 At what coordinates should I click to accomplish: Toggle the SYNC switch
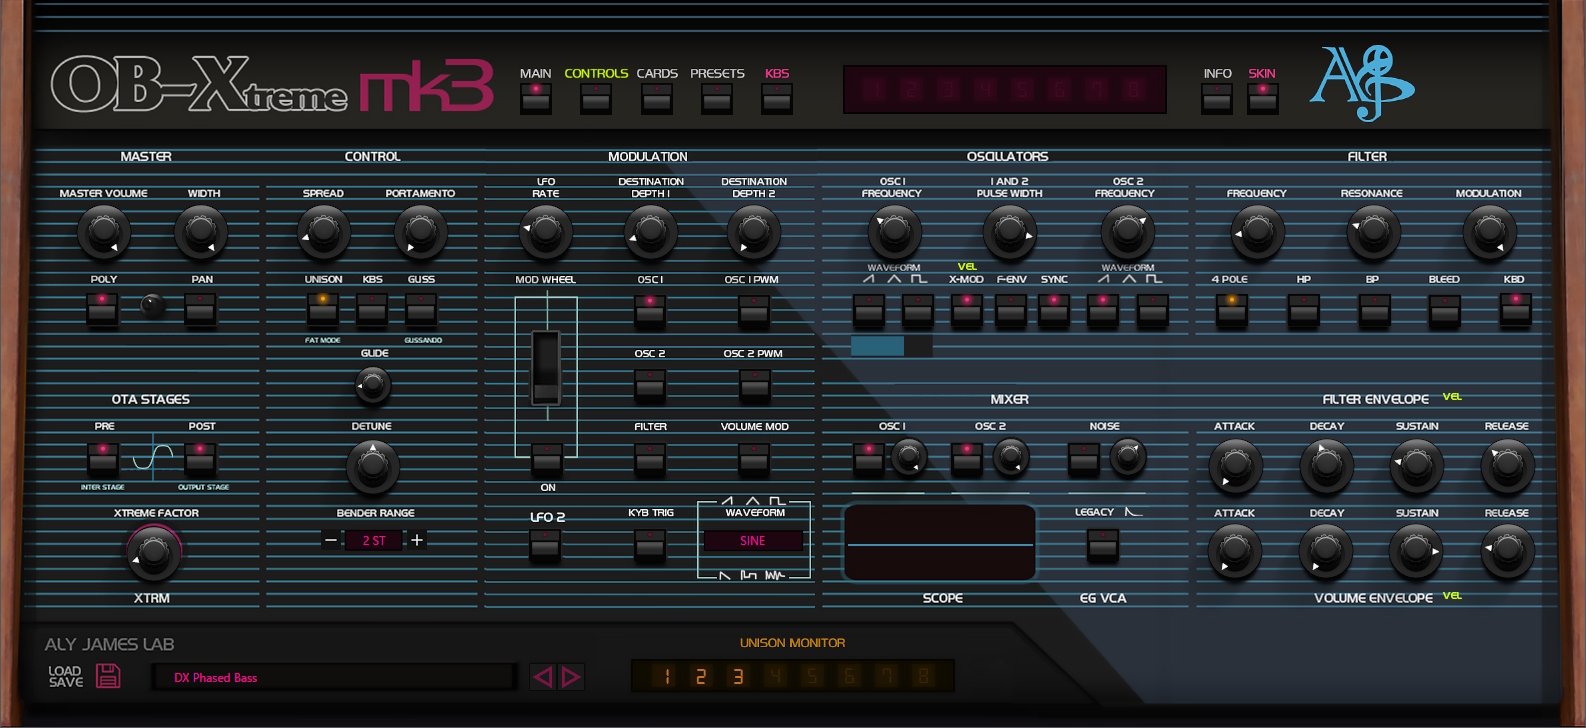click(x=1054, y=310)
